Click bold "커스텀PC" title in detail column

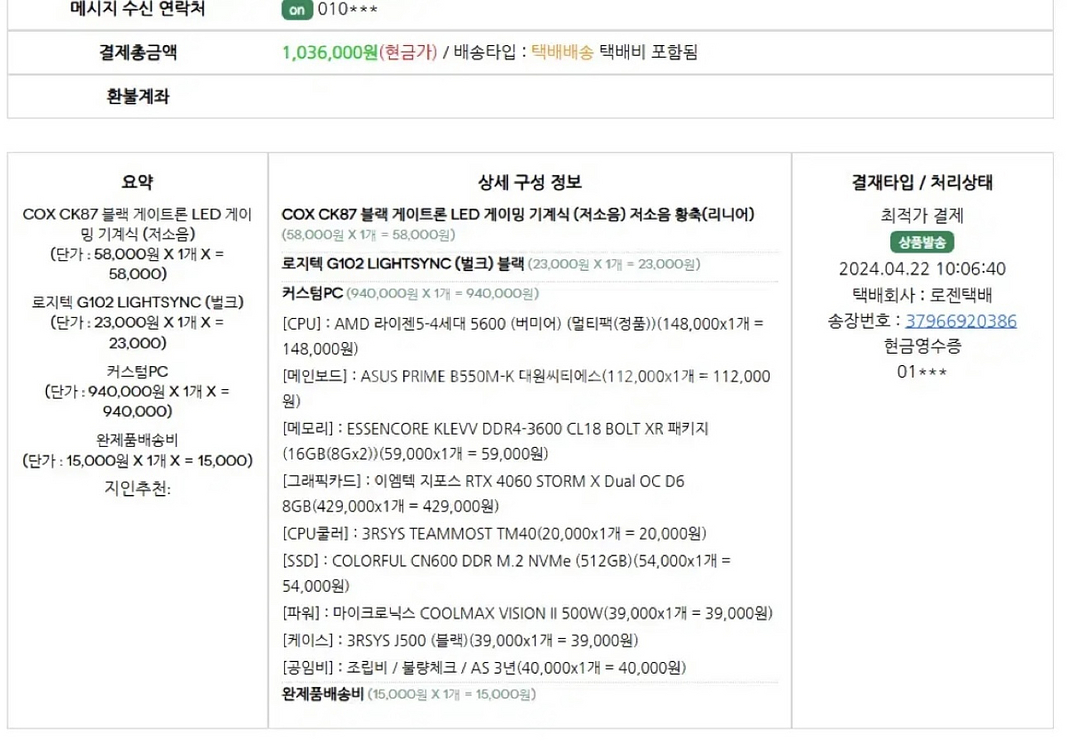click(312, 293)
